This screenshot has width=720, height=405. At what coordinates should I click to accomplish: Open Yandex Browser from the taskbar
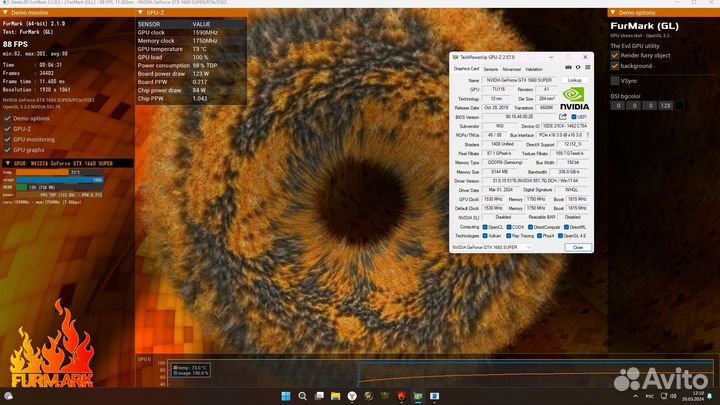[352, 396]
